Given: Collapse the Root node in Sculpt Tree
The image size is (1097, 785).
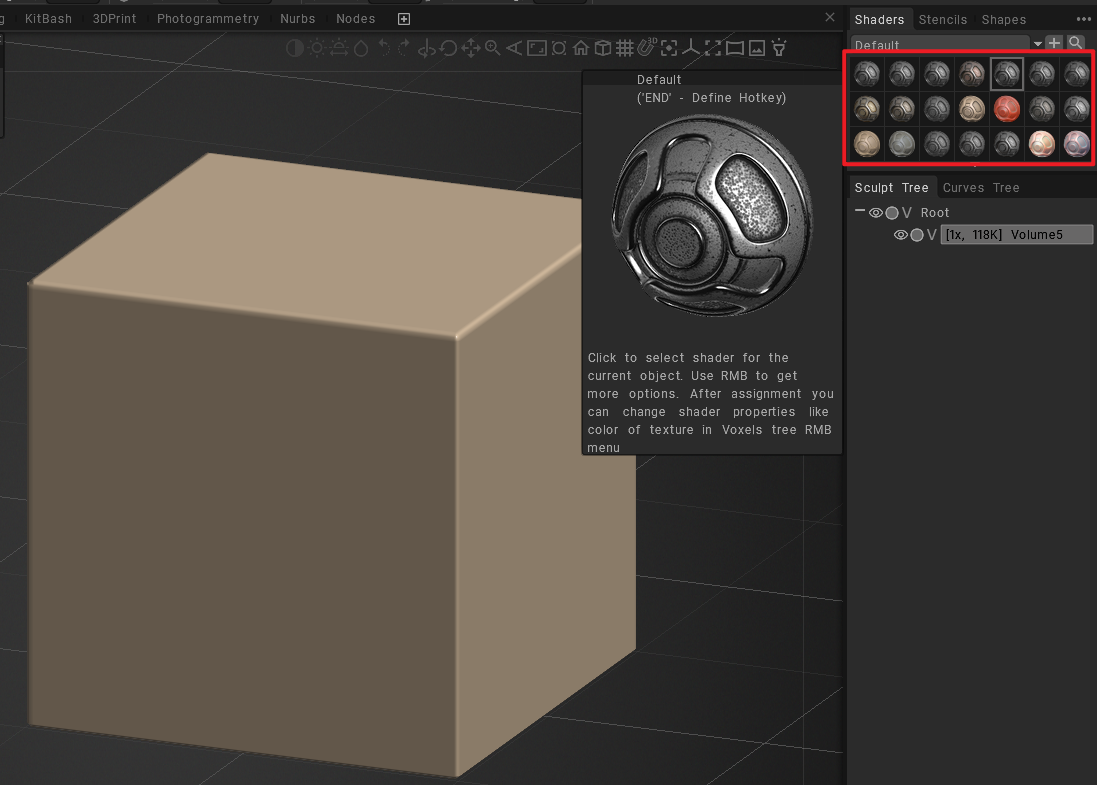Looking at the screenshot, I should pos(859,212).
